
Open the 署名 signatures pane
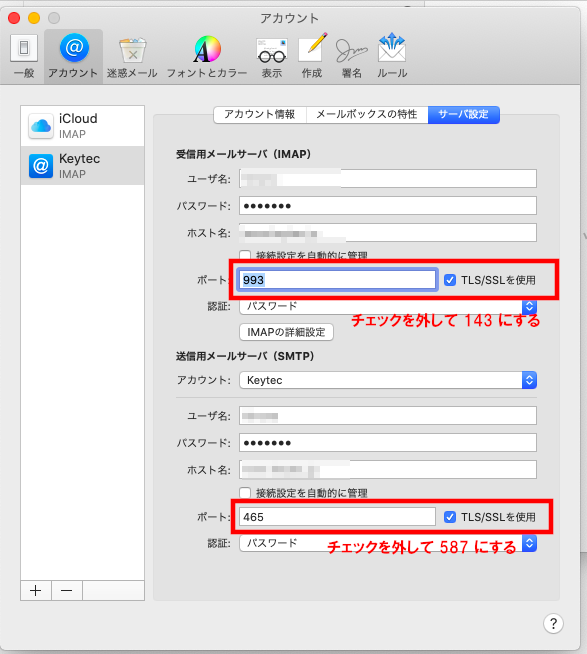click(352, 57)
